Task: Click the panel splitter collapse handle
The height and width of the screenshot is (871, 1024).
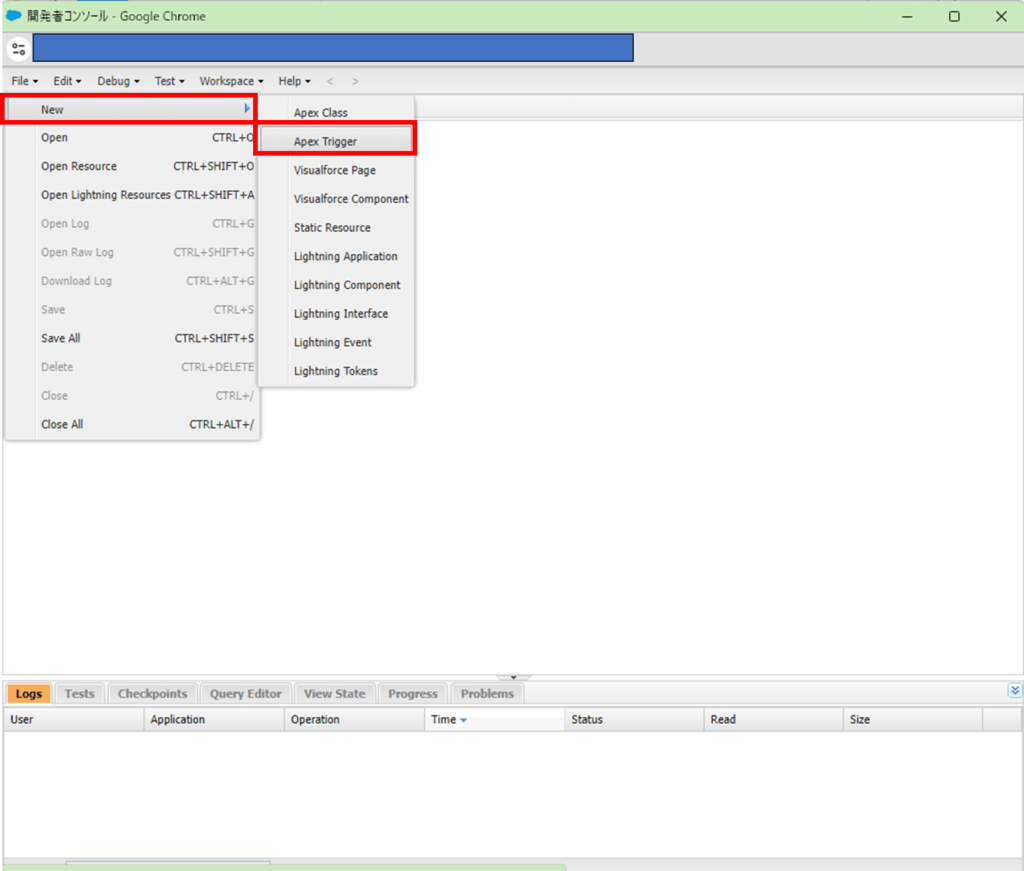Action: click(x=513, y=678)
